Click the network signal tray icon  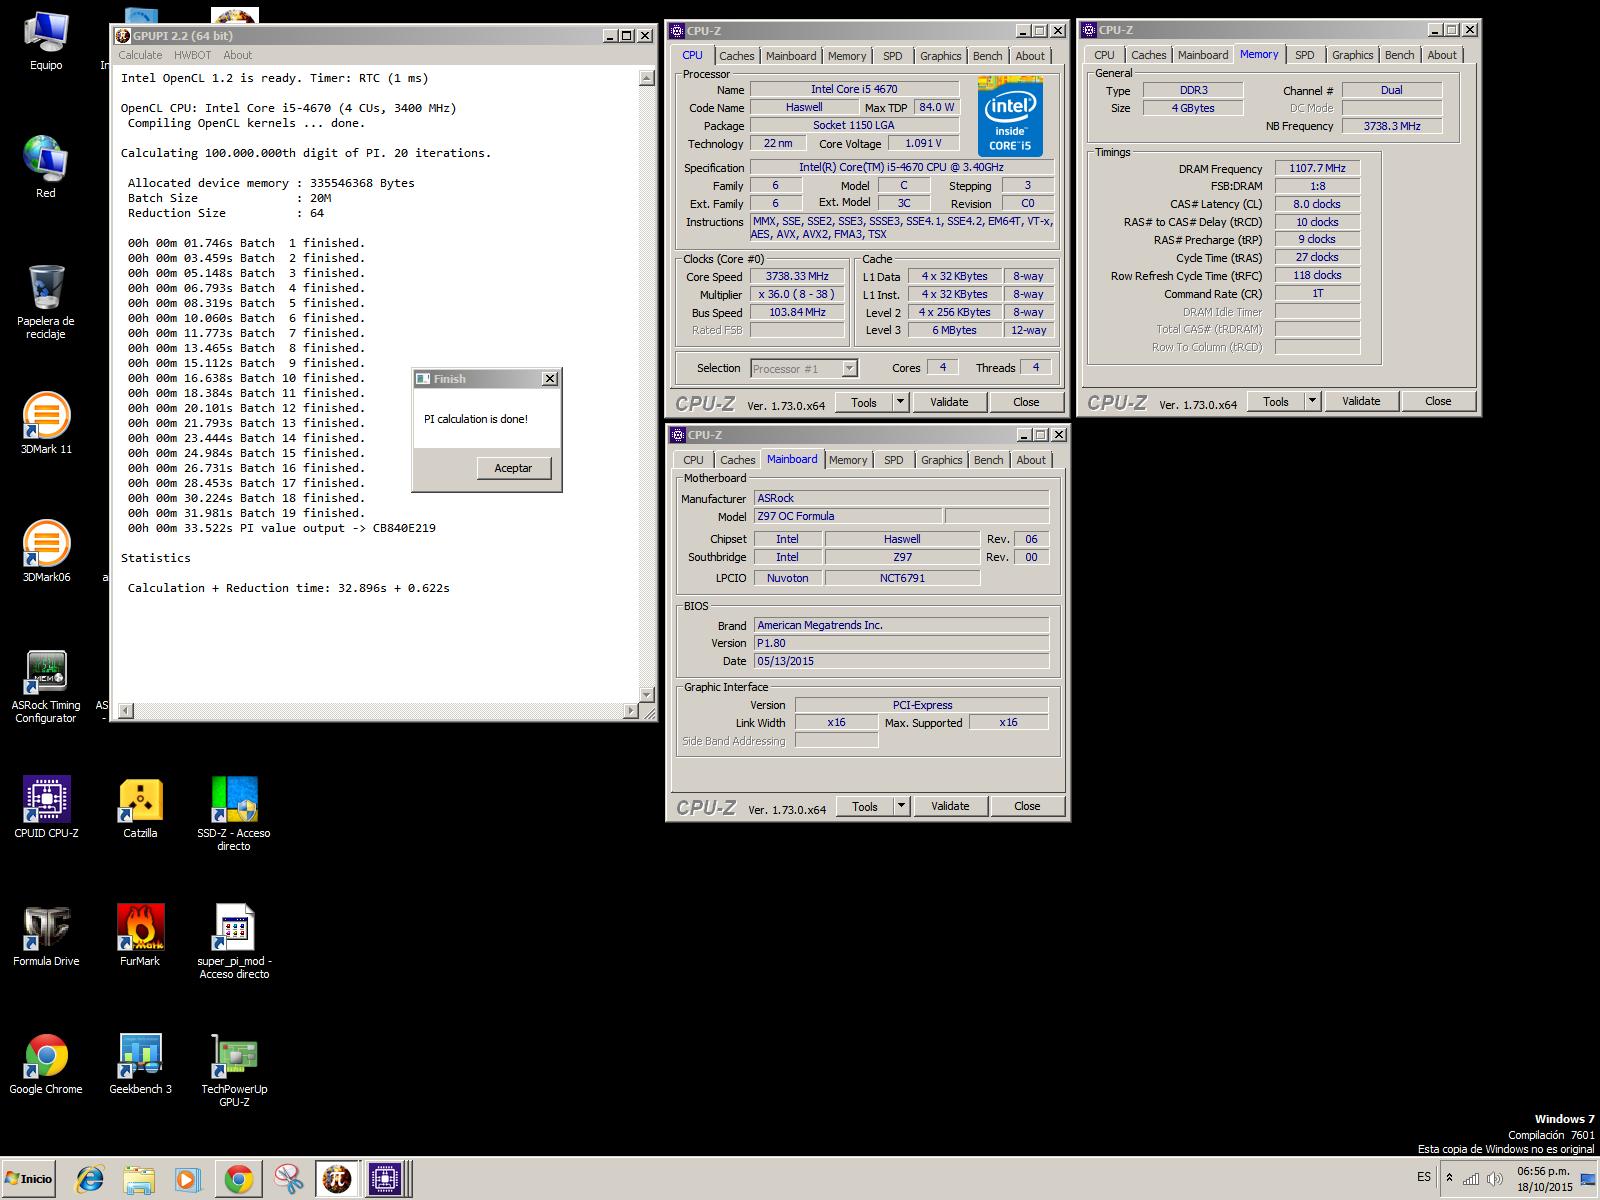click(x=1471, y=1178)
